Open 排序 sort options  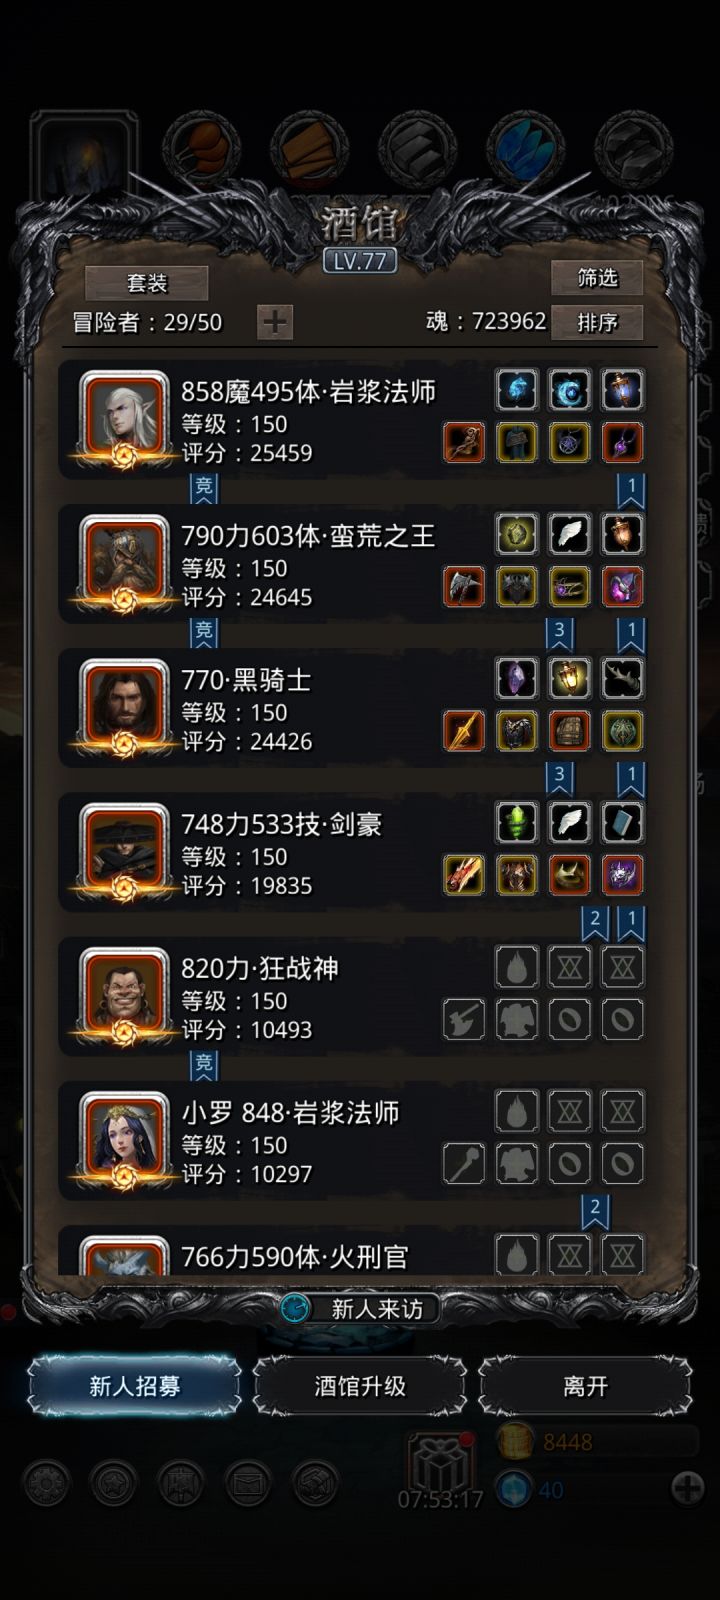coord(597,322)
